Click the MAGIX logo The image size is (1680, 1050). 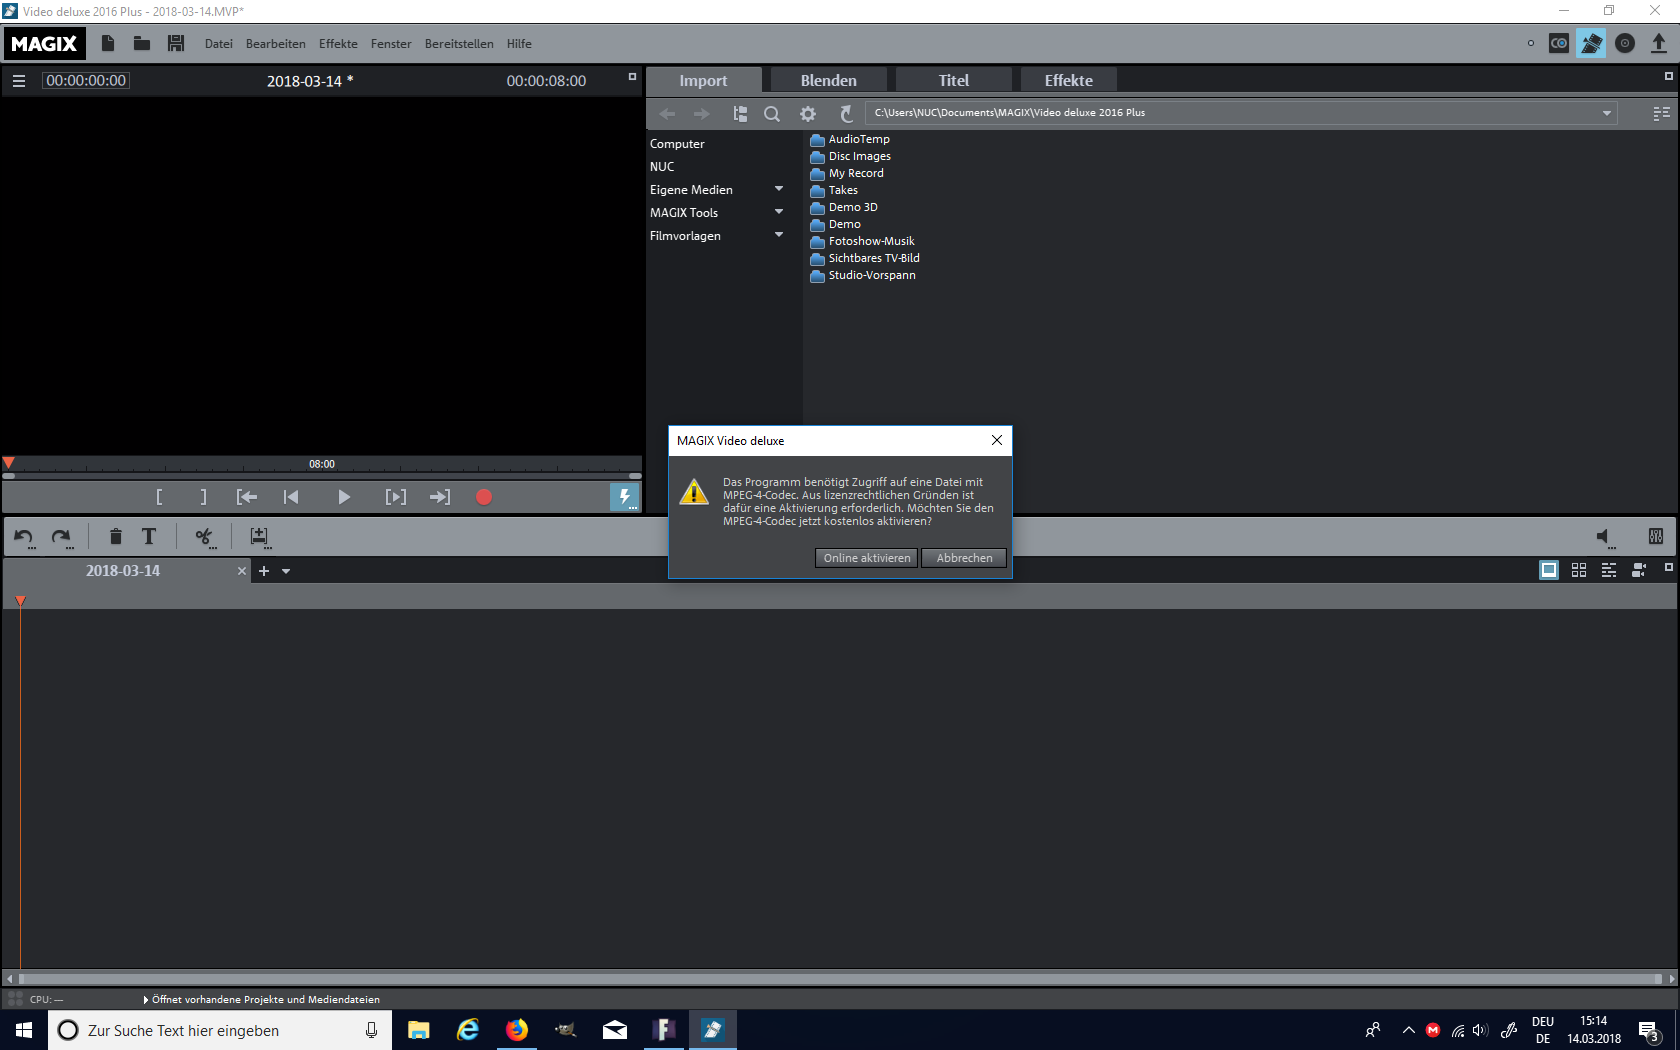(44, 44)
